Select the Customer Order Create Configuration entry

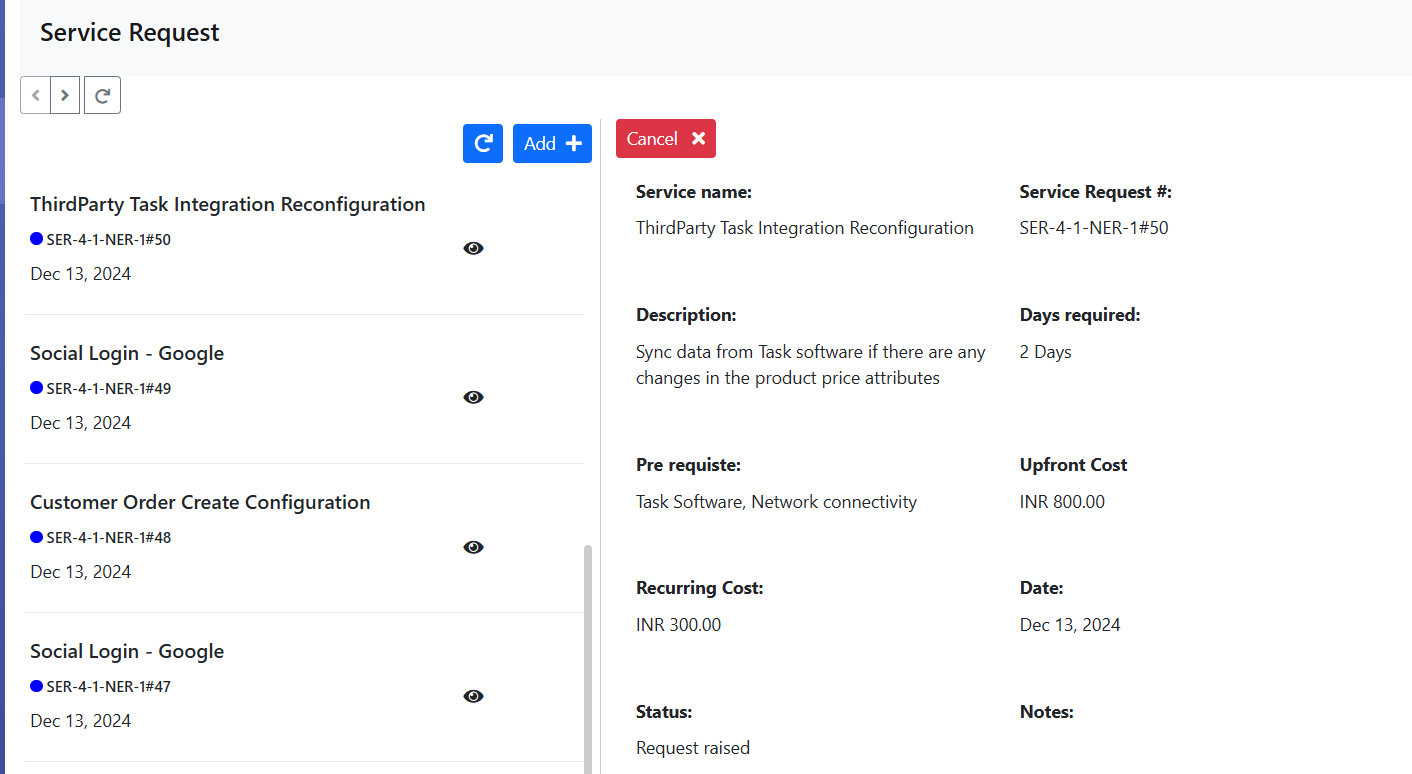[x=200, y=502]
